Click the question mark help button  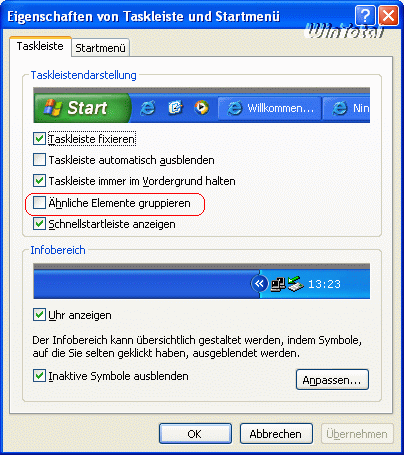click(365, 15)
